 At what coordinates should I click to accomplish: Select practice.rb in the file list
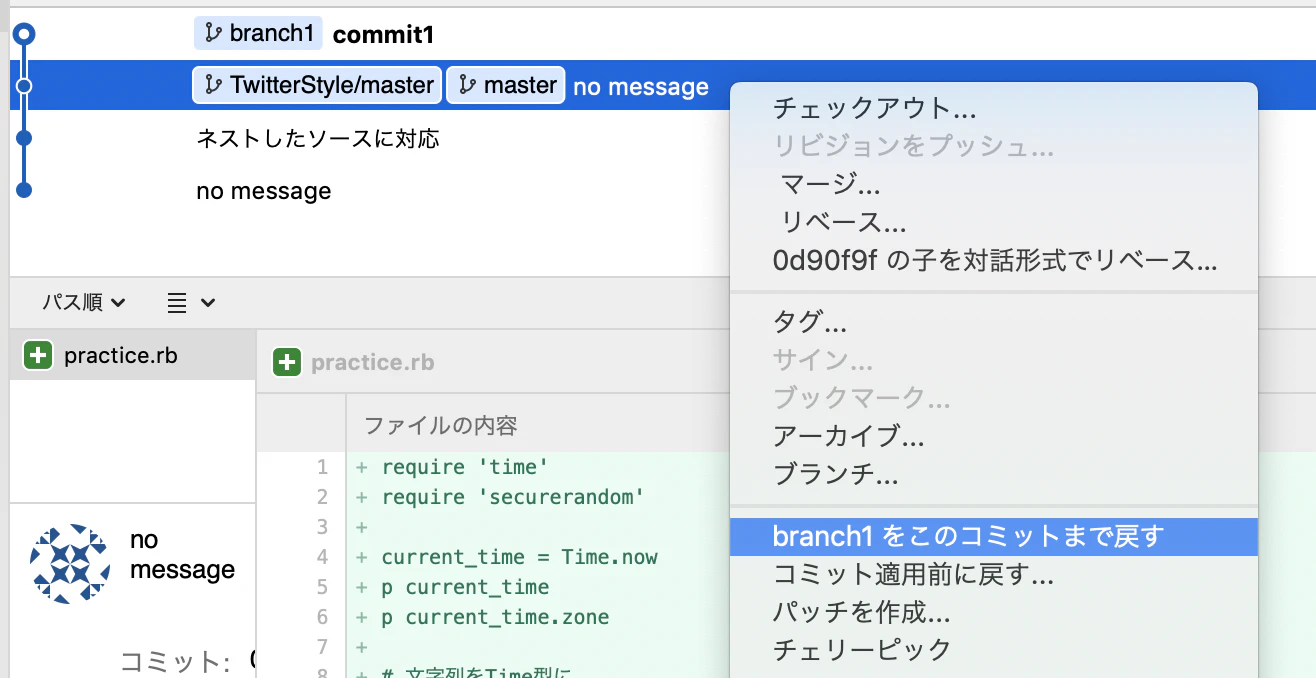(132, 355)
